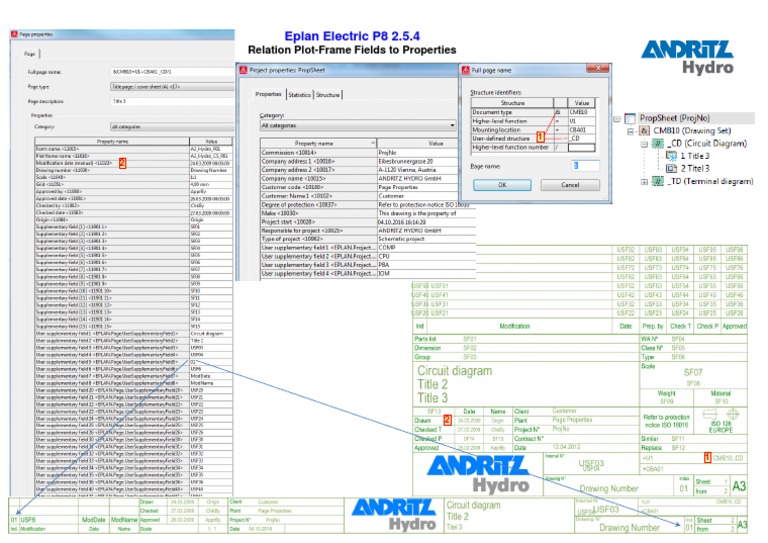The height and width of the screenshot is (543, 768).
Task: Click the _TD Terminal diagram node icon
Action: (x=658, y=181)
